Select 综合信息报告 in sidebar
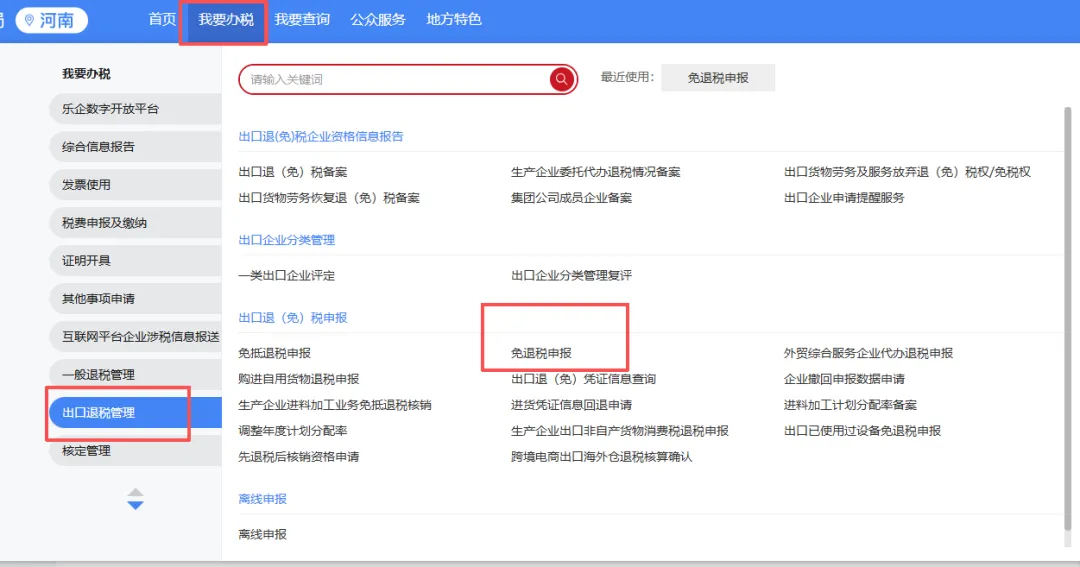Viewport: 1080px width, 567px height. point(136,147)
